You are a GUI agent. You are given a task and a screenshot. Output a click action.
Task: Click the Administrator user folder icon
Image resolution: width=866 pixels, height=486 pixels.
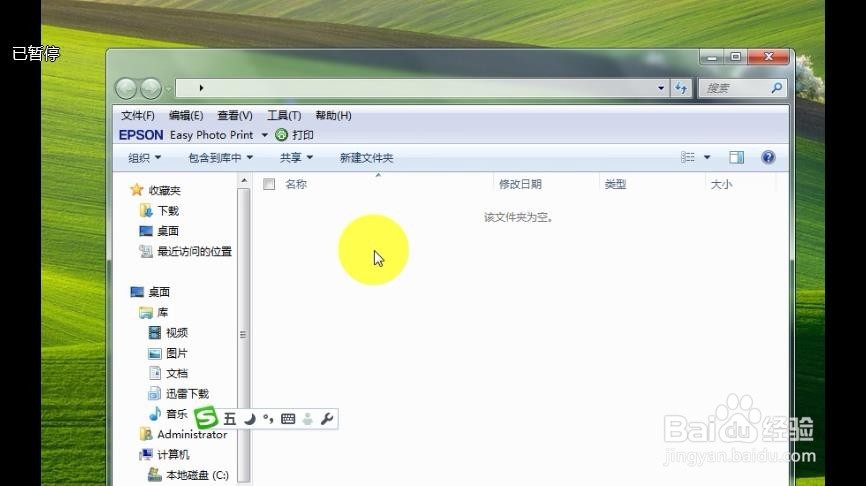pos(146,434)
